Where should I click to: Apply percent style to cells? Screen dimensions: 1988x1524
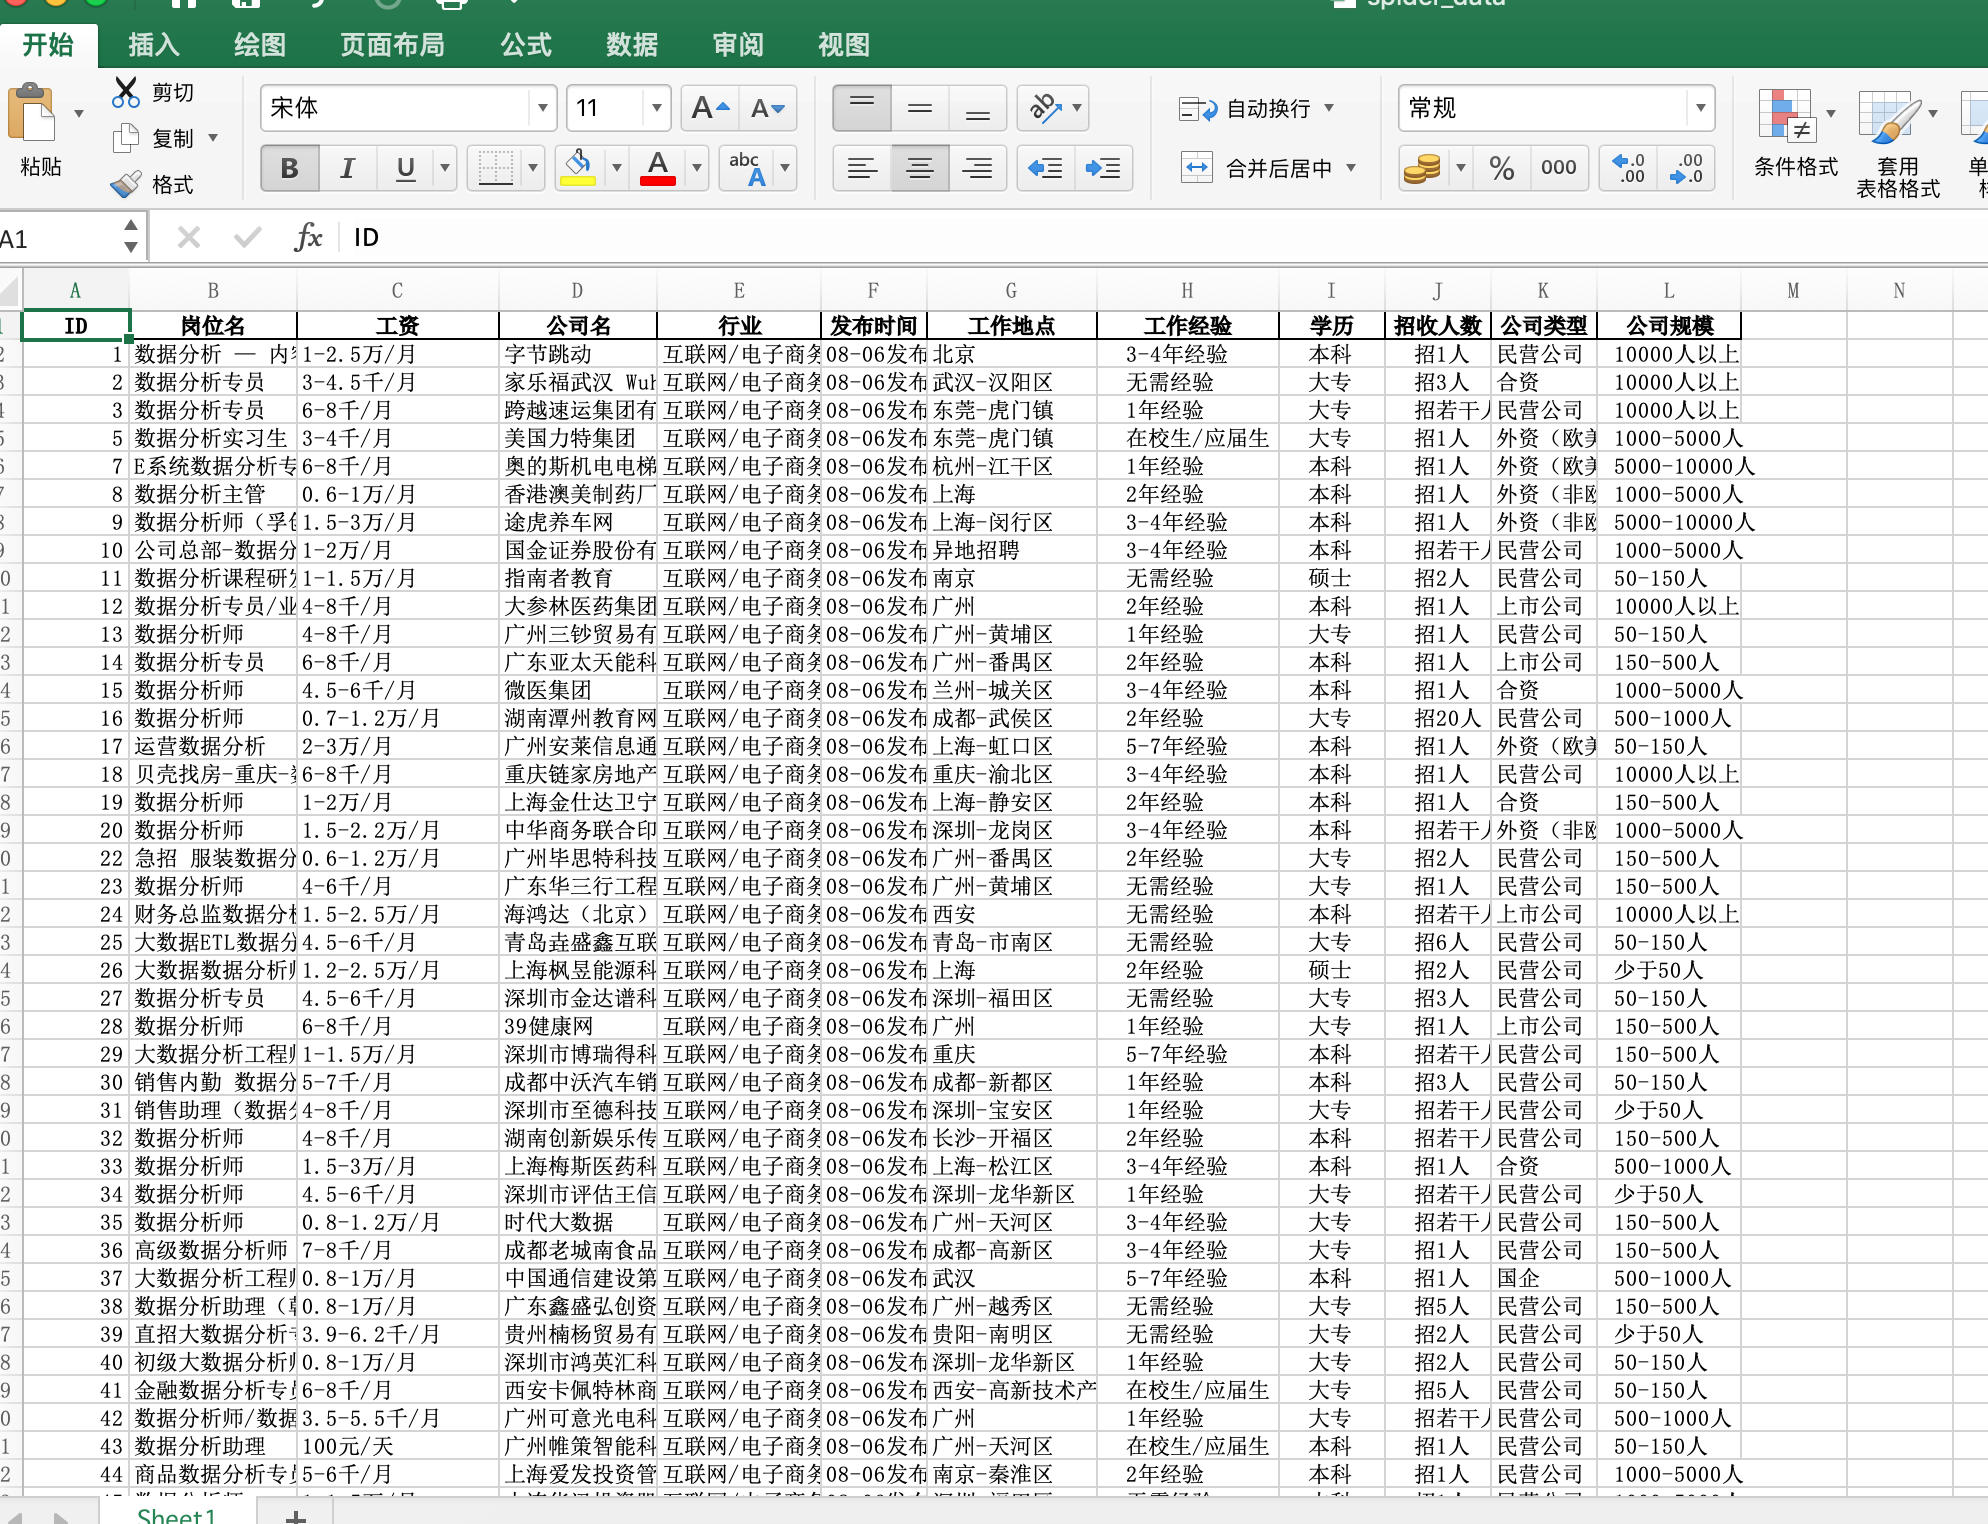point(1501,168)
